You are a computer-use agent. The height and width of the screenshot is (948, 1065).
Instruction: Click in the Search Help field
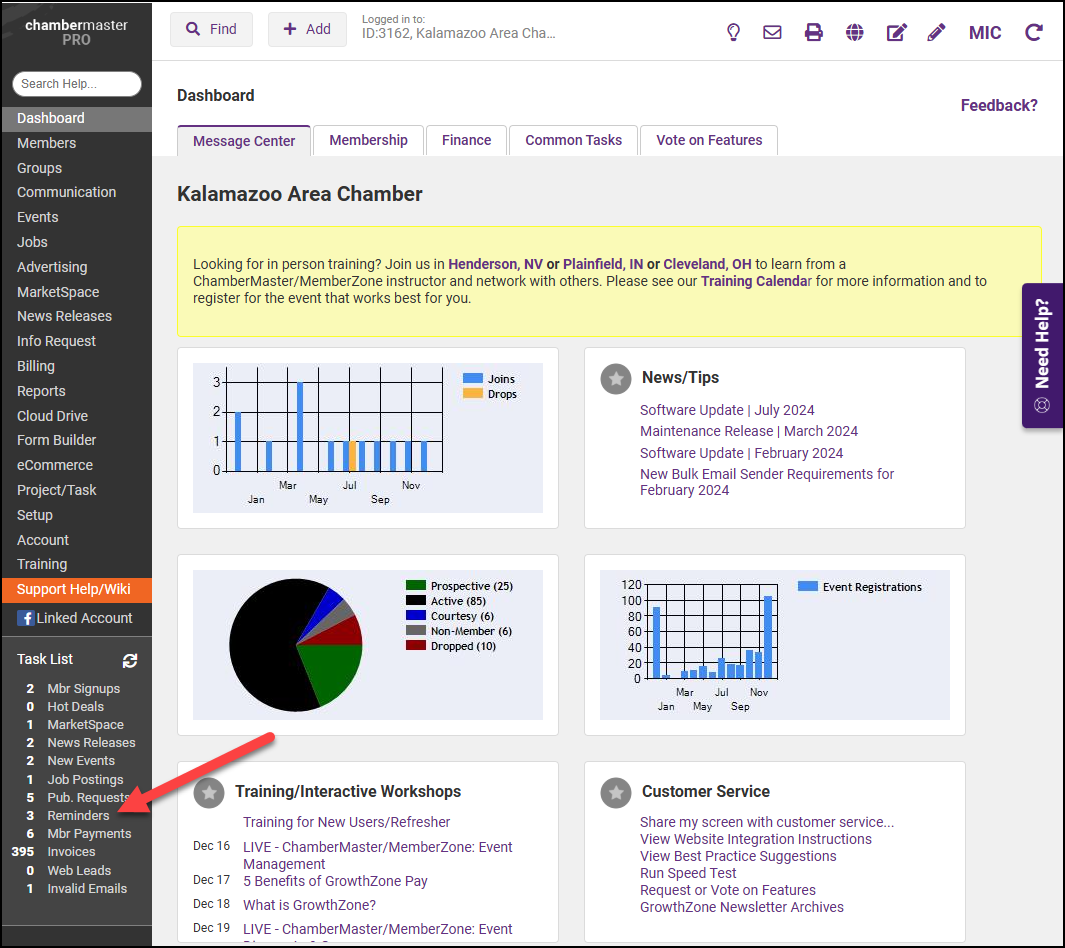tap(77, 84)
